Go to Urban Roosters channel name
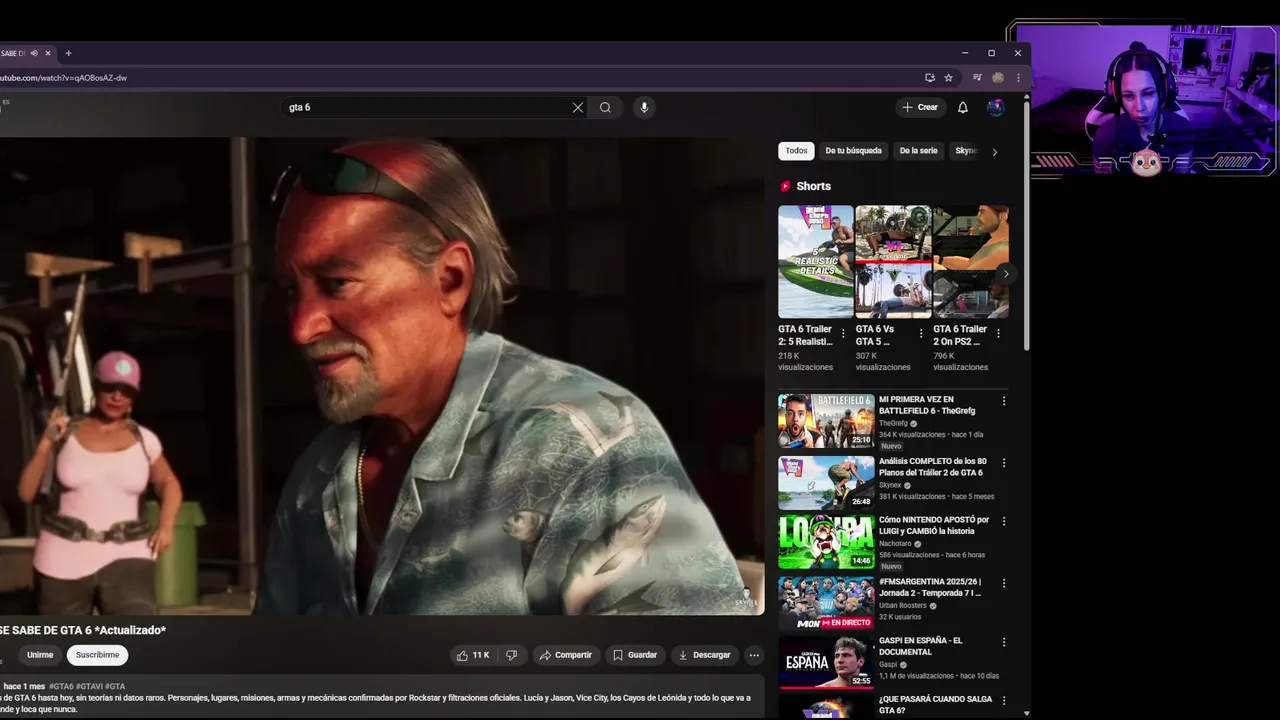 point(903,605)
